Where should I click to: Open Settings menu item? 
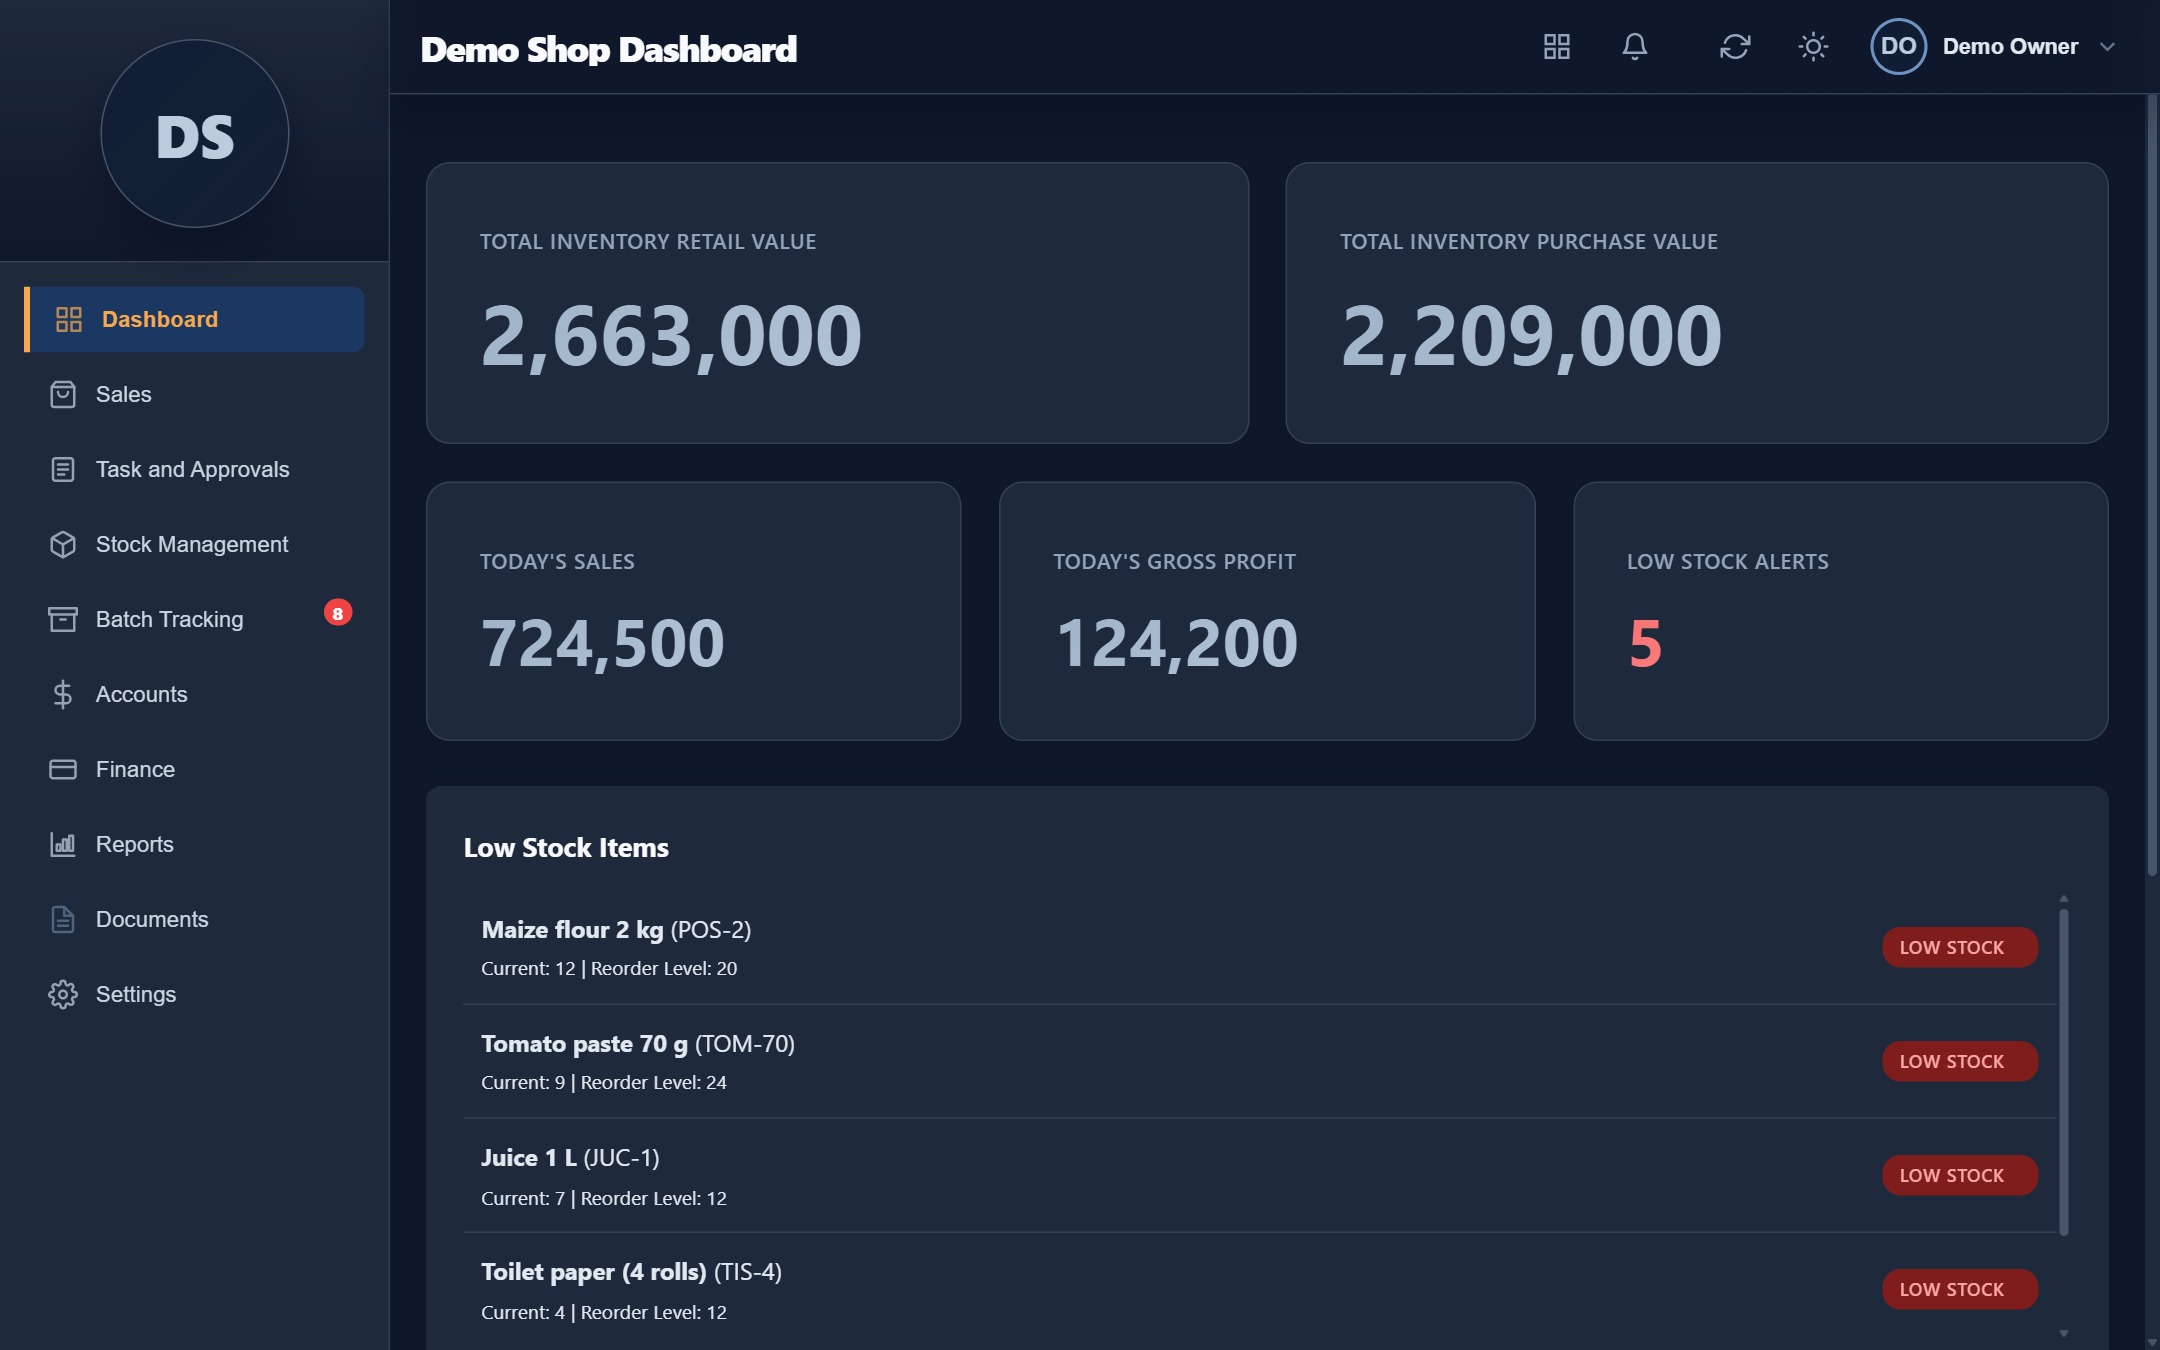194,995
